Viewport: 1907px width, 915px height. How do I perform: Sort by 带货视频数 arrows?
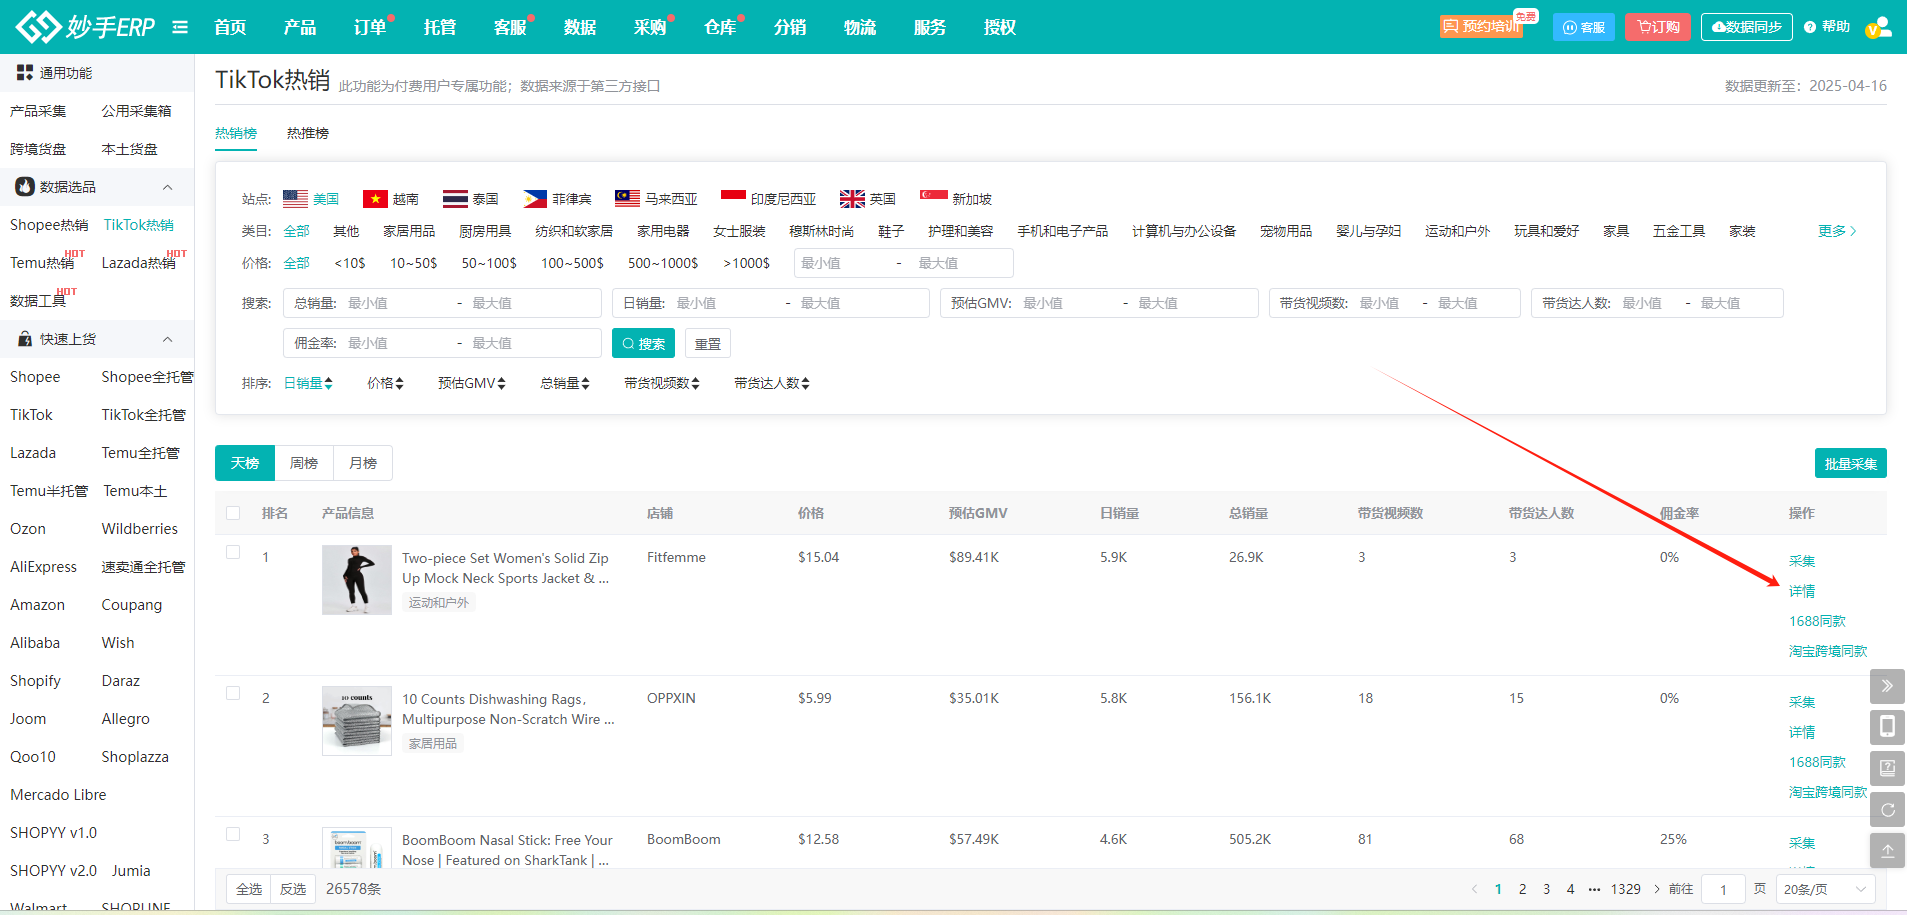click(695, 383)
